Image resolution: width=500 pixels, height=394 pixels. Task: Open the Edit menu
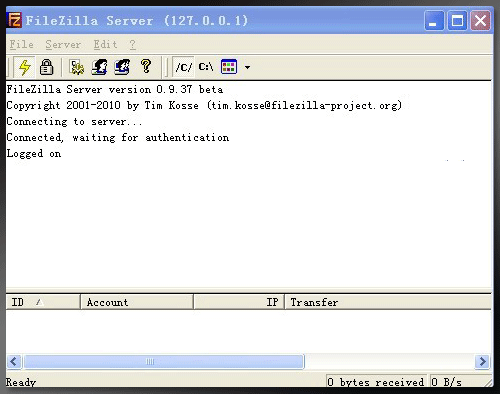pyautogui.click(x=105, y=44)
